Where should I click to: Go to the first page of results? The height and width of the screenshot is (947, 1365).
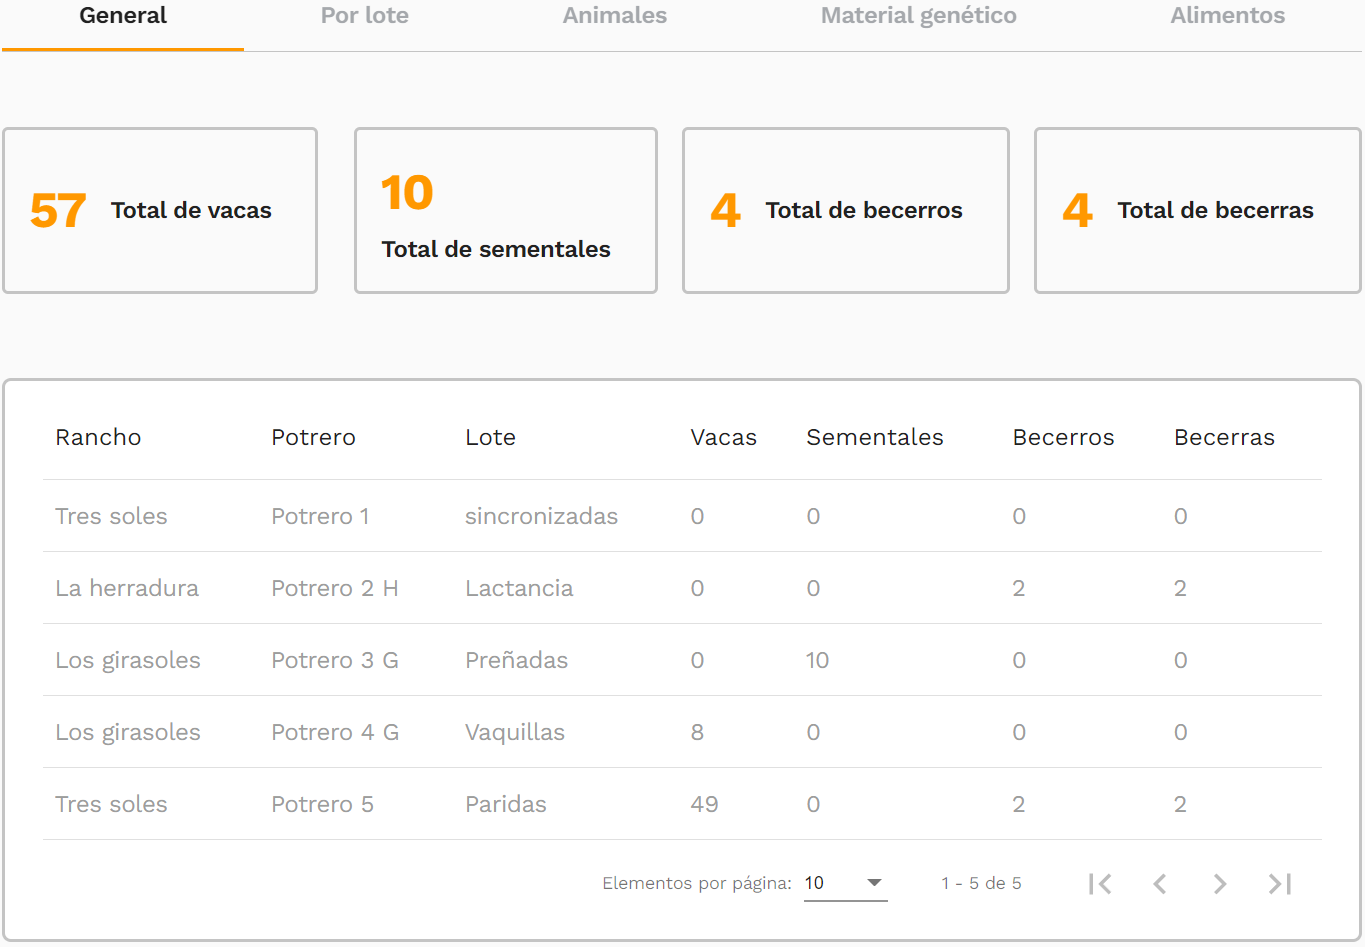[1100, 884]
